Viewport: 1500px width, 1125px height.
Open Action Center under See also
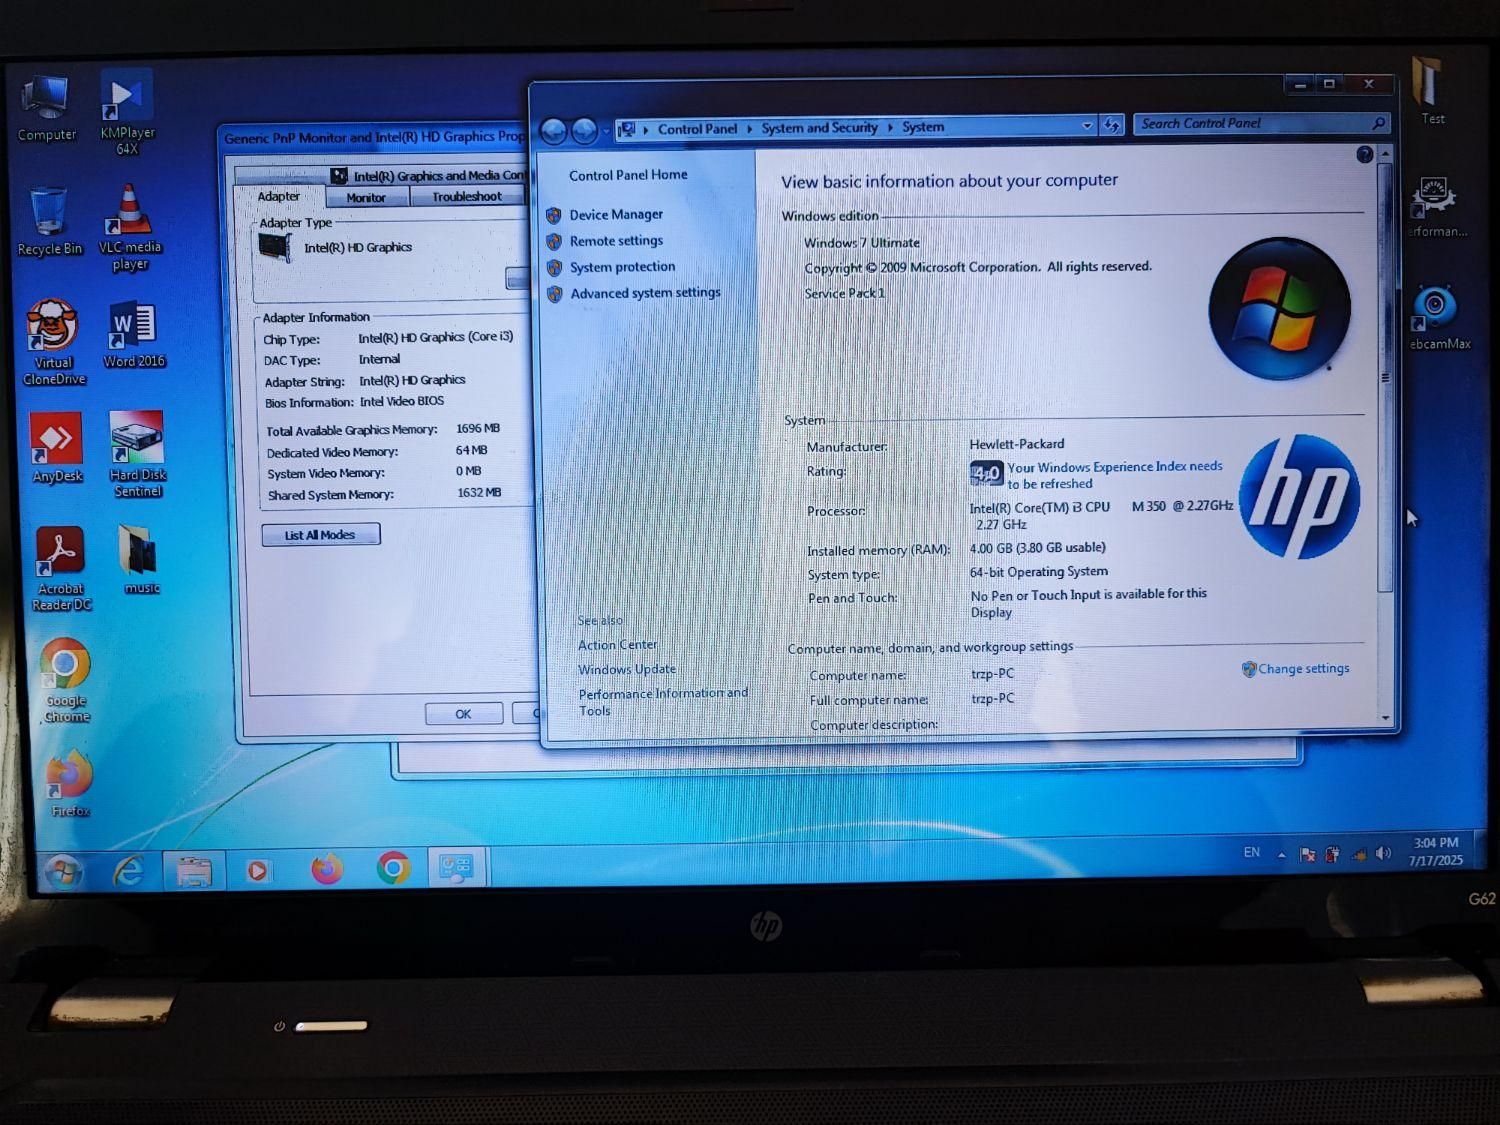[617, 645]
